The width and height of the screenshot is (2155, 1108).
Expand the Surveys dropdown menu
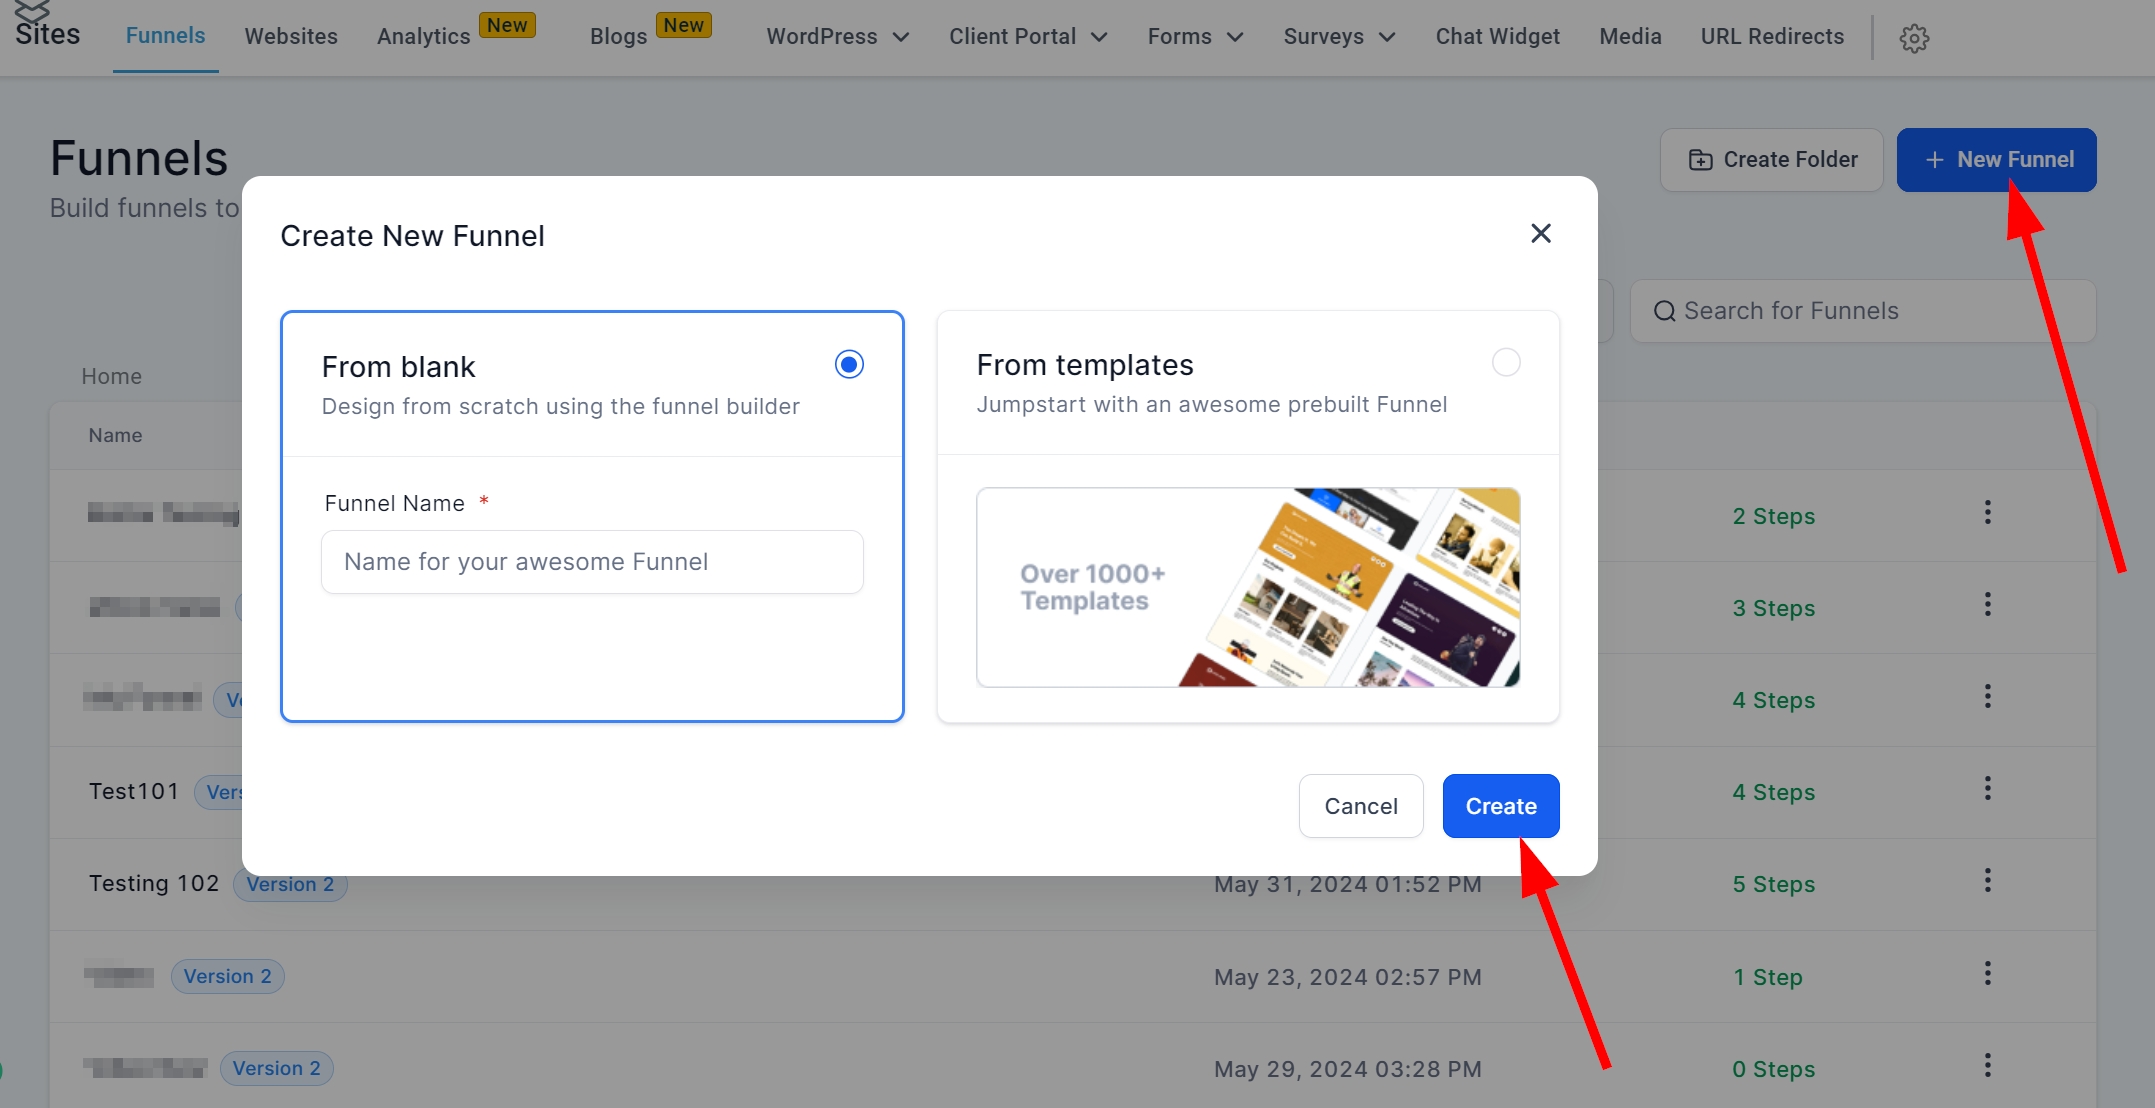pyautogui.click(x=1339, y=37)
